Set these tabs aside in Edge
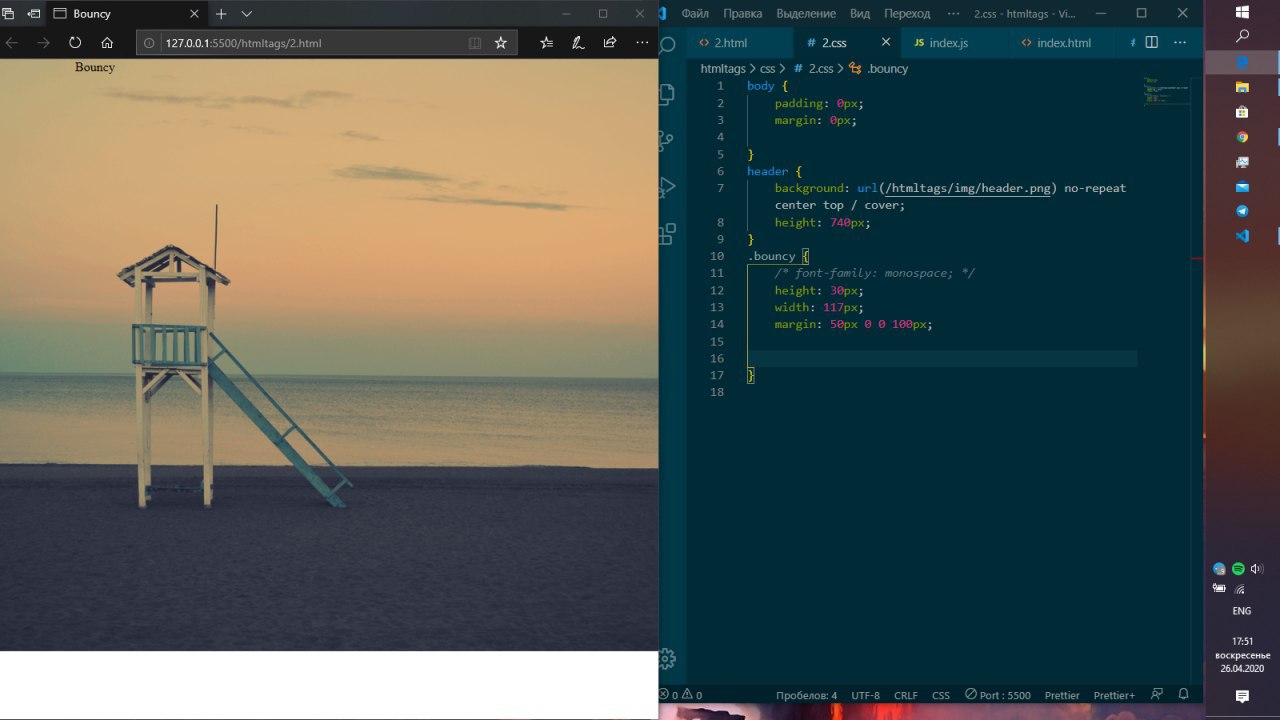The height and width of the screenshot is (720, 1280). [34, 14]
